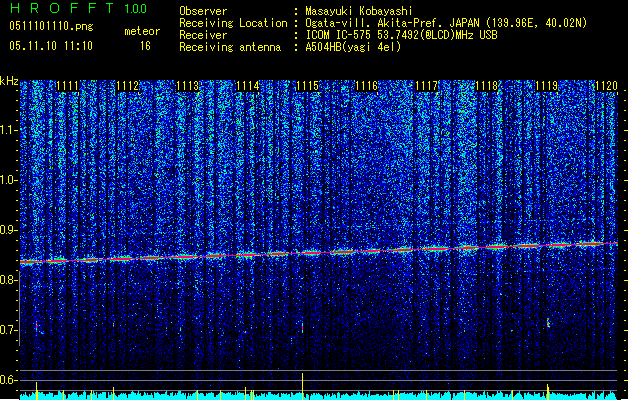The image size is (629, 400).
Task: Click the yellow power spike under 1119
Action: 548,391
